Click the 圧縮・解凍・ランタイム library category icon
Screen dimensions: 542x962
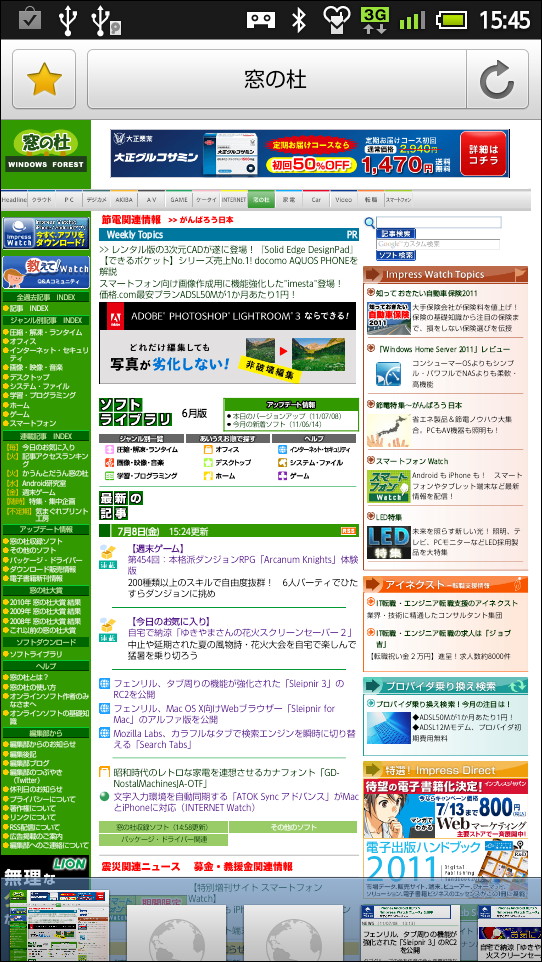[x=110, y=449]
